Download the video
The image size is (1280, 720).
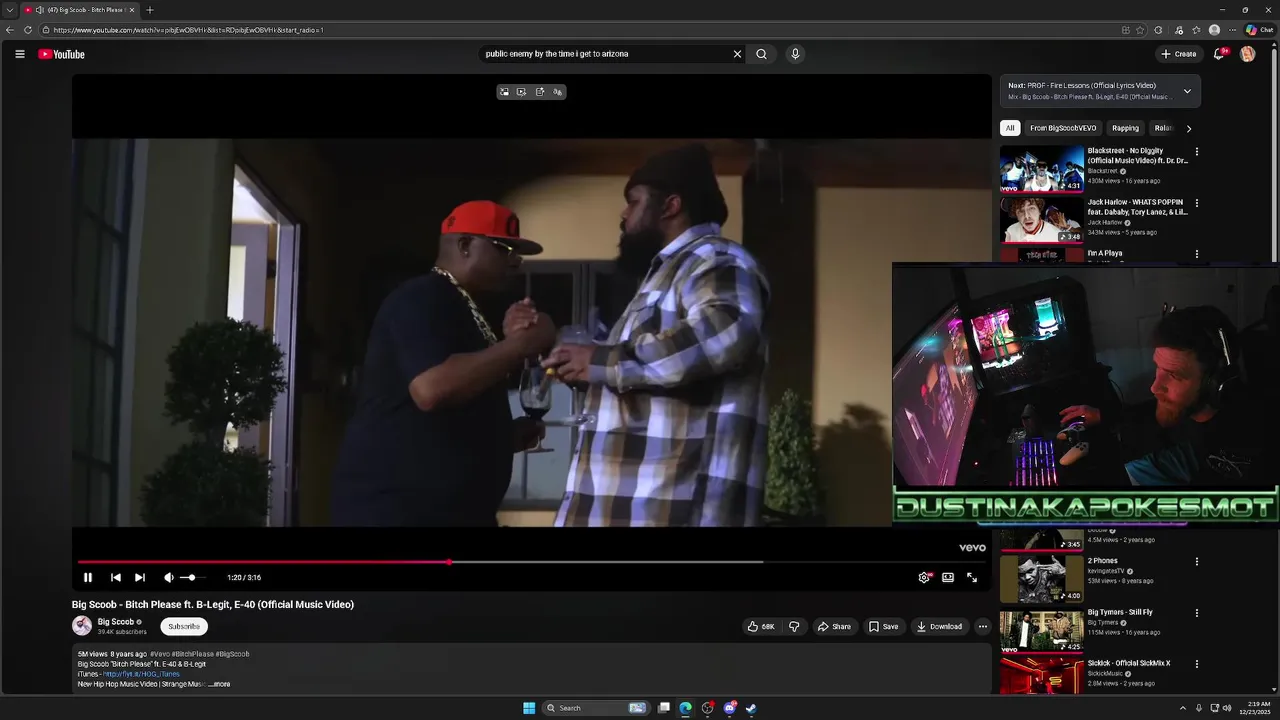(x=939, y=627)
